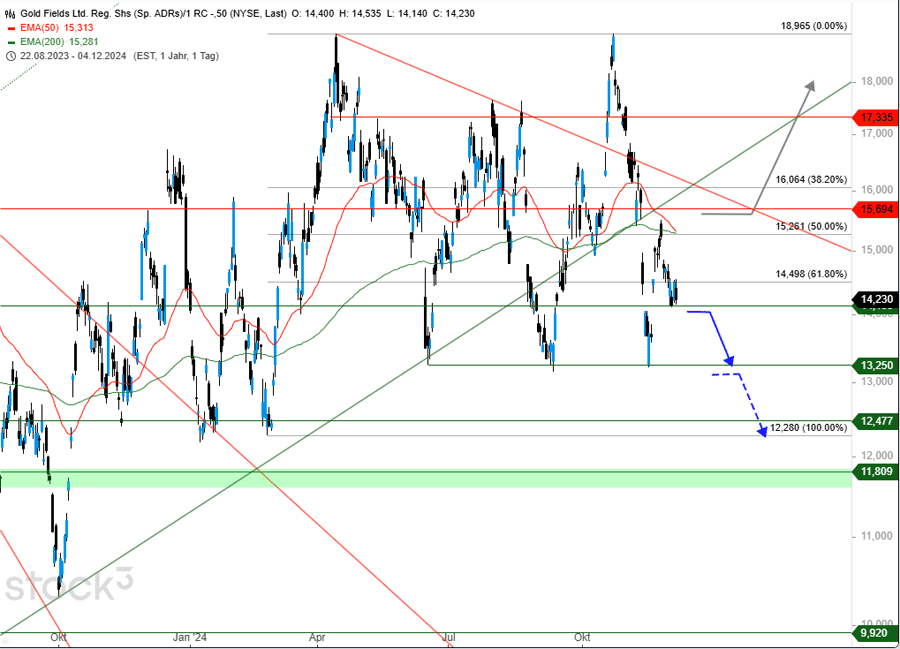Click the Jan '24 time axis label

tap(188, 637)
